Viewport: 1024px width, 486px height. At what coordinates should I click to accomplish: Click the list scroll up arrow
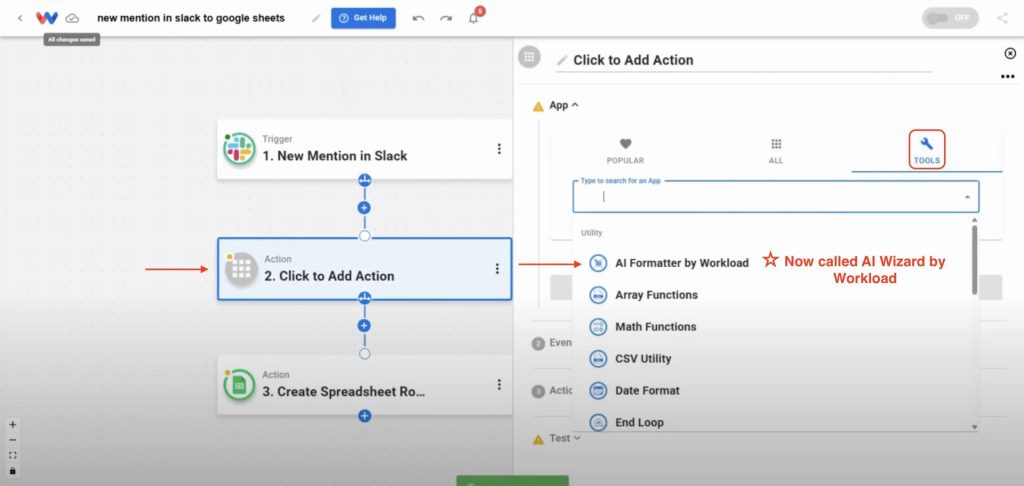pos(975,220)
